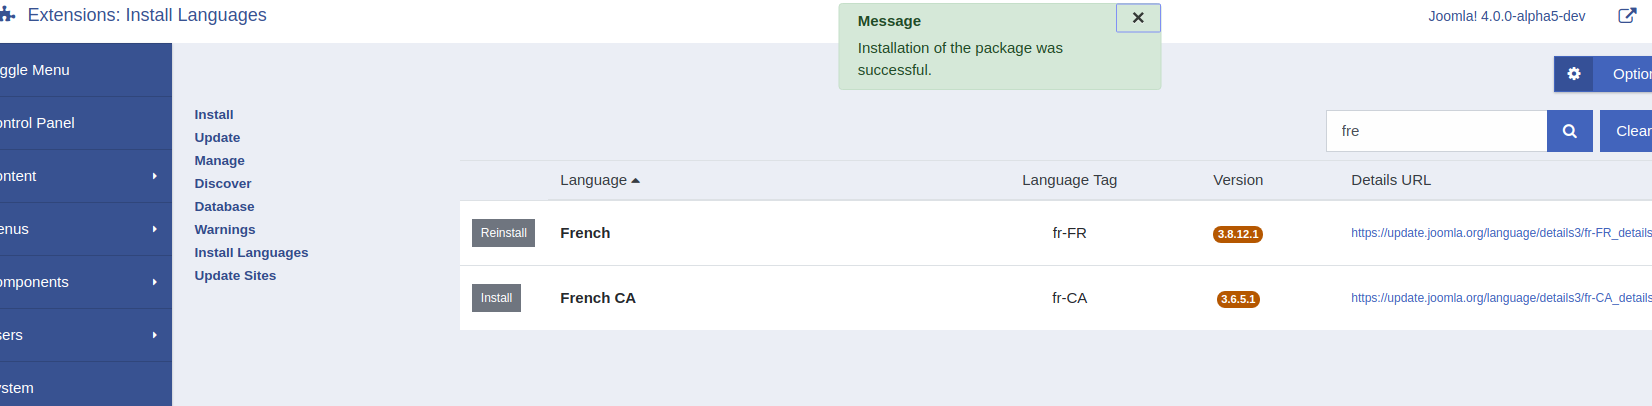Expand the Menus submenu arrow
Screen dimensions: 1652x406
click(x=155, y=229)
